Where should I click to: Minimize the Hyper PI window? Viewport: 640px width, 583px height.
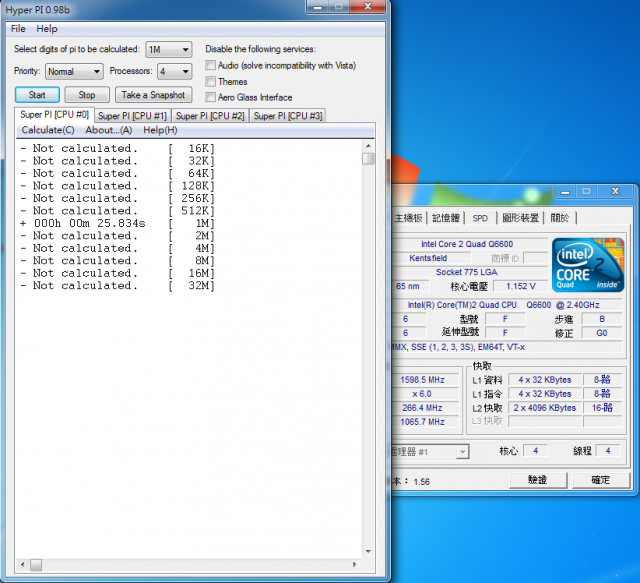318,7
